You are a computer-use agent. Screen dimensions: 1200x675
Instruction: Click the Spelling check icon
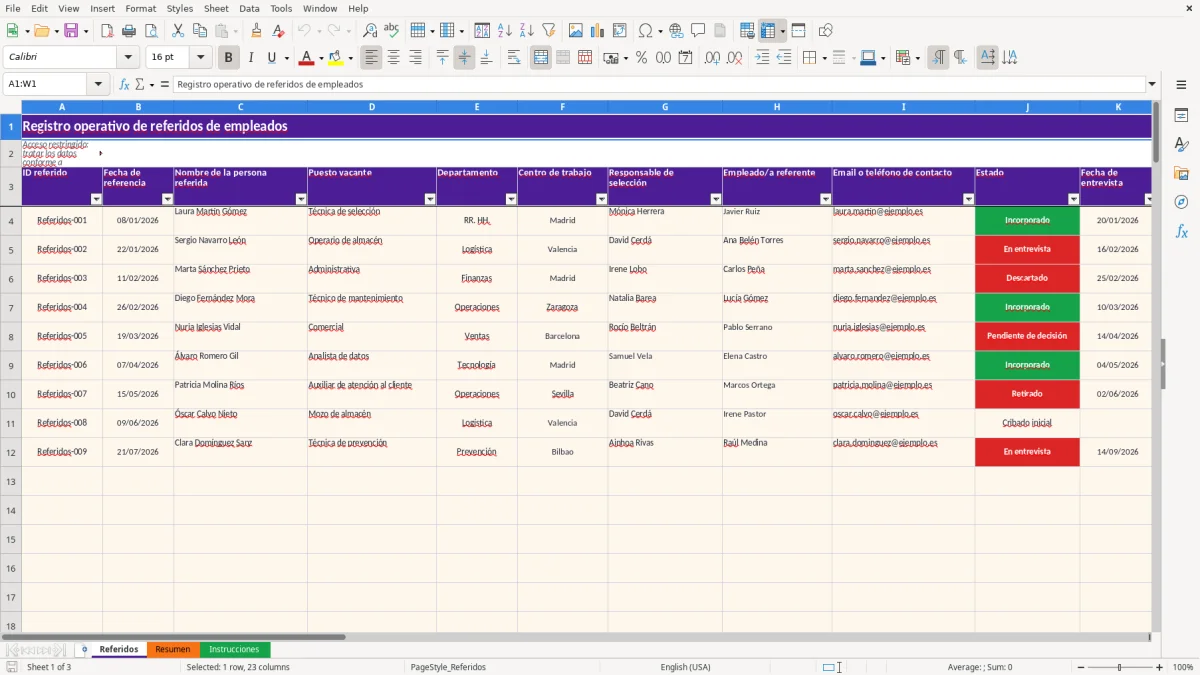(x=391, y=31)
